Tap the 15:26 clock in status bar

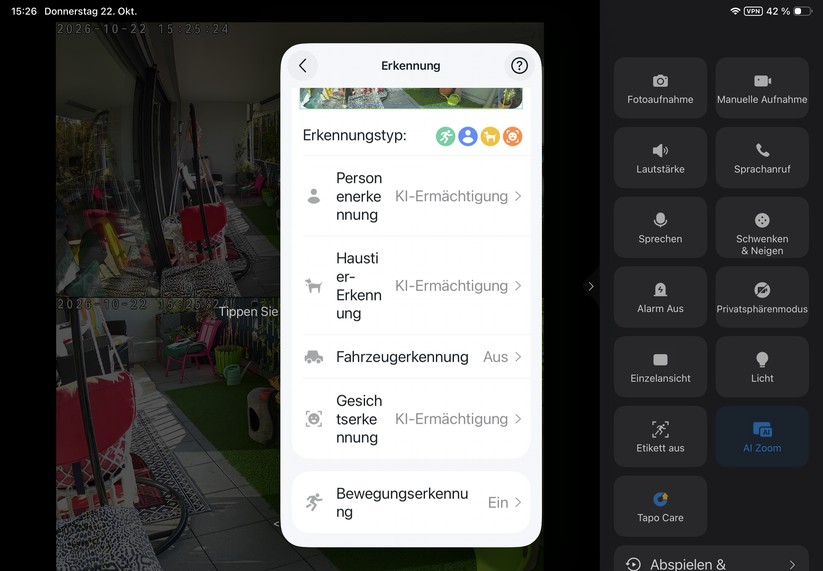[24, 11]
